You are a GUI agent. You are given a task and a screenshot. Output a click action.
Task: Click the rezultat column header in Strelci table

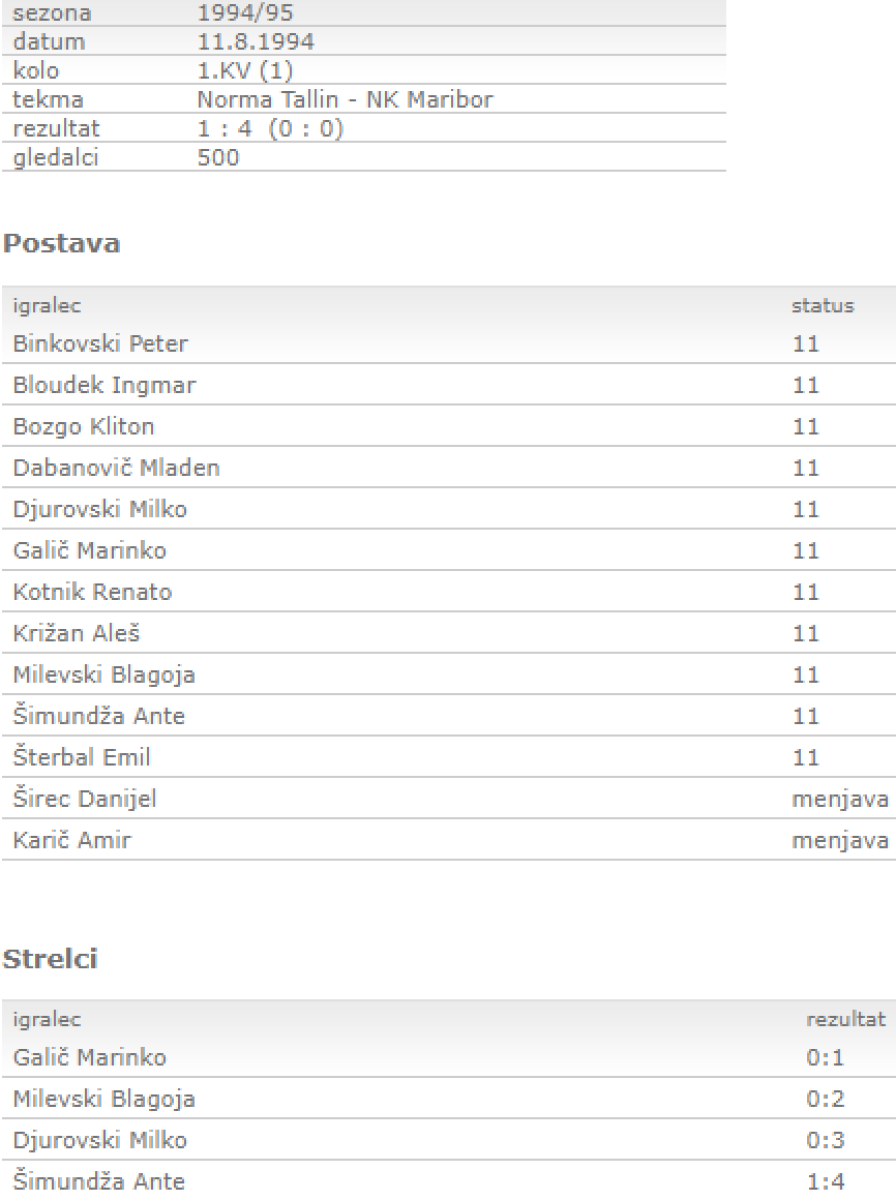(845, 1019)
